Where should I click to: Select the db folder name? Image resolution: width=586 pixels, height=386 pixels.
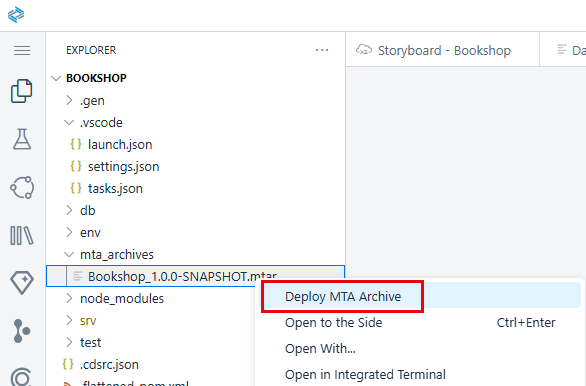click(x=87, y=210)
